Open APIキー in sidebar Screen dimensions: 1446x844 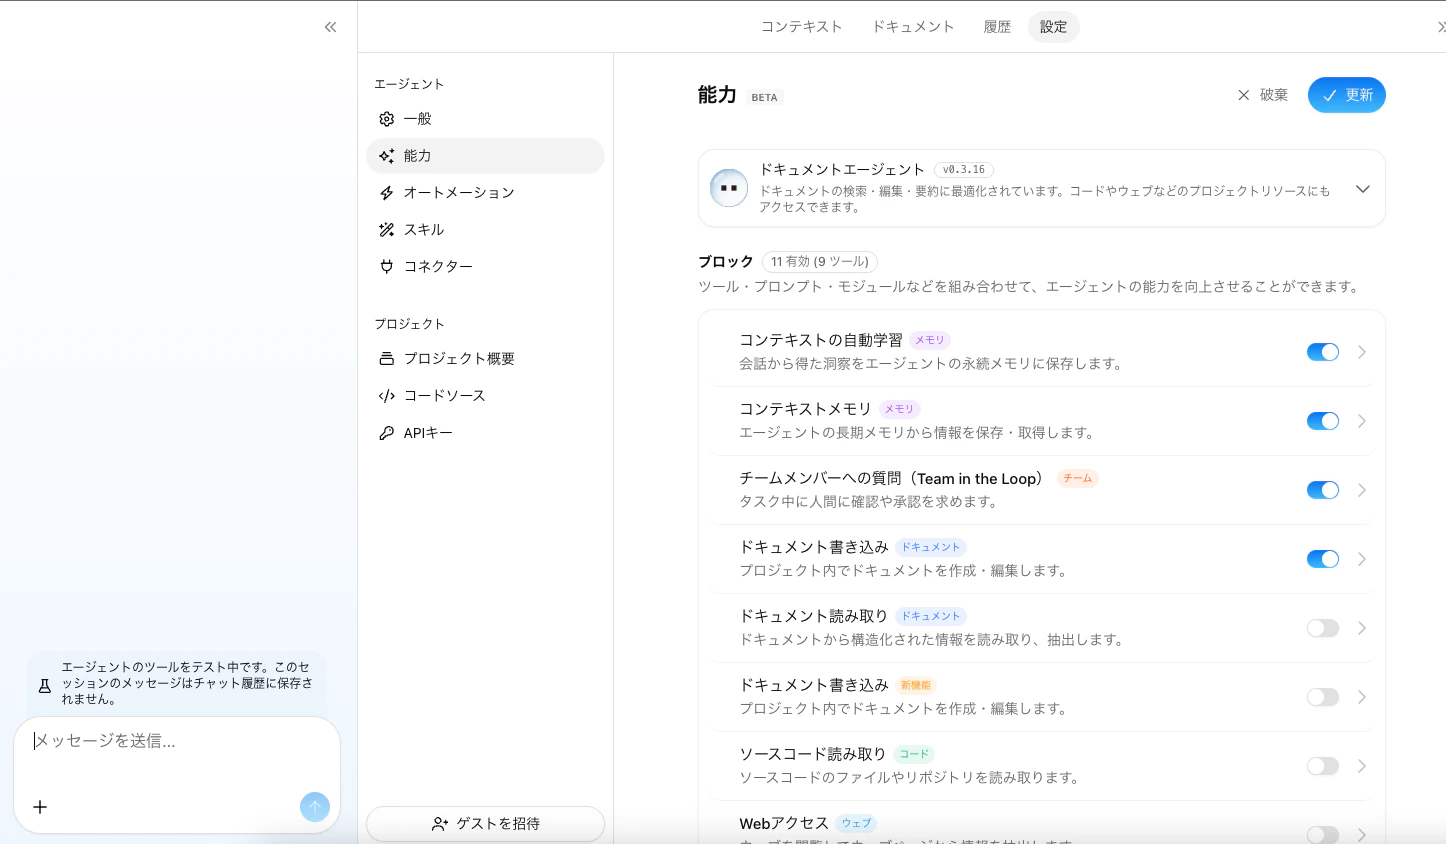pyautogui.click(x=485, y=433)
